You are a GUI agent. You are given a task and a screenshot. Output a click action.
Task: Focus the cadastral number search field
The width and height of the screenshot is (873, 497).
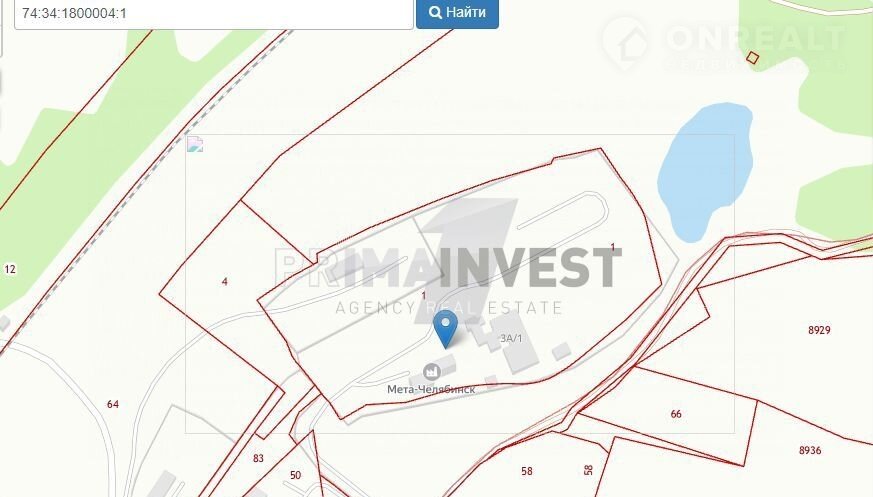coord(213,13)
